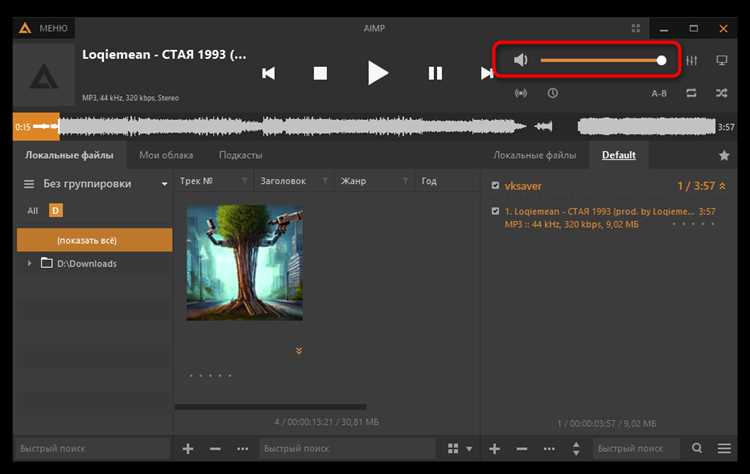The height and width of the screenshot is (474, 750).
Task: Toggle the Loqiemean track checkbox
Action: point(495,211)
